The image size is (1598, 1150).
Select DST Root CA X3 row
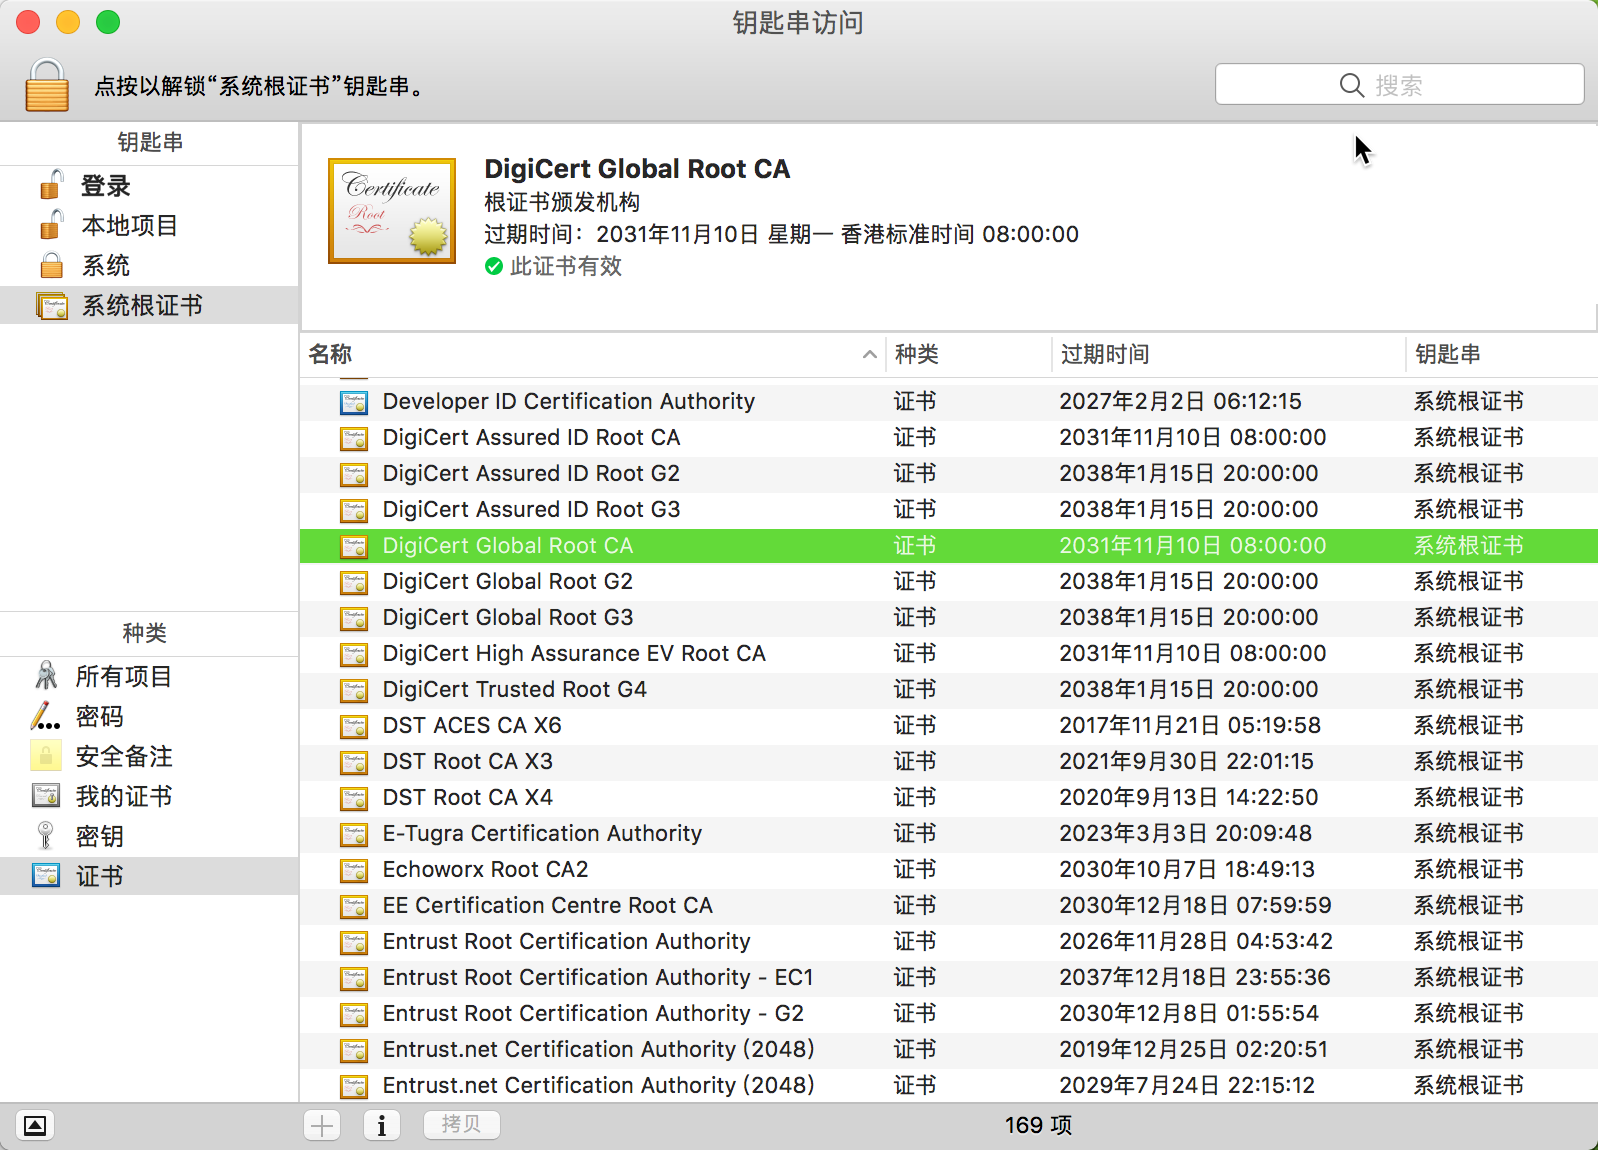click(x=949, y=762)
